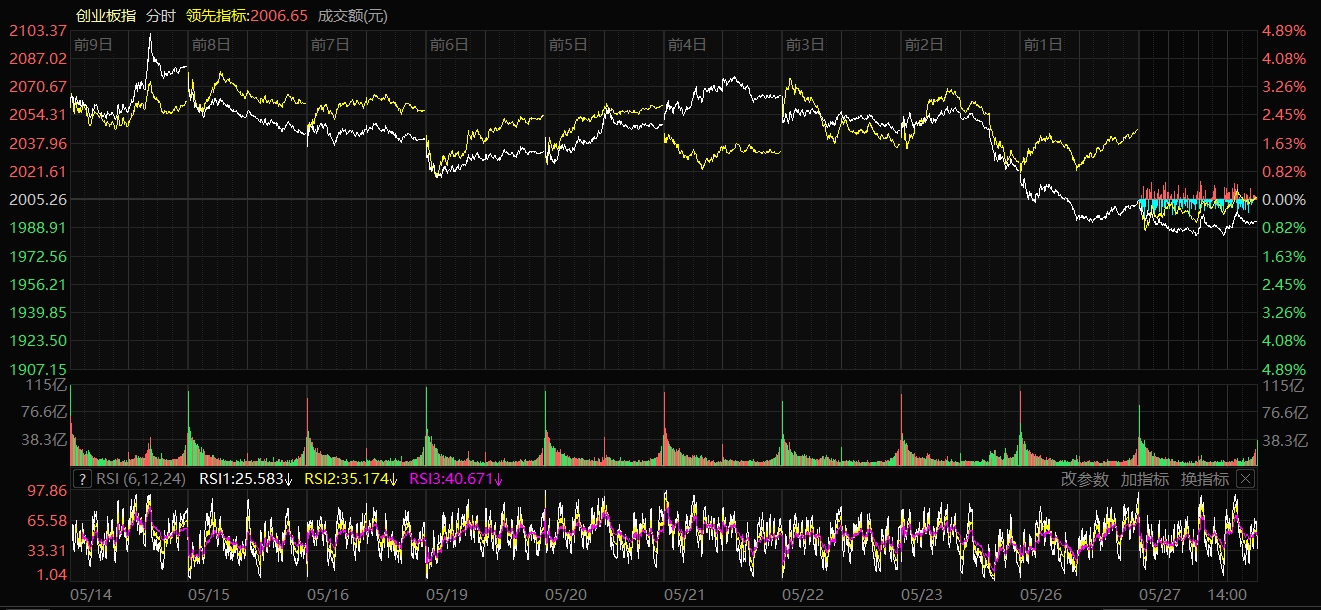Click the 05/21 date on the time axis
Screen dimensions: 1321x610
point(685,595)
